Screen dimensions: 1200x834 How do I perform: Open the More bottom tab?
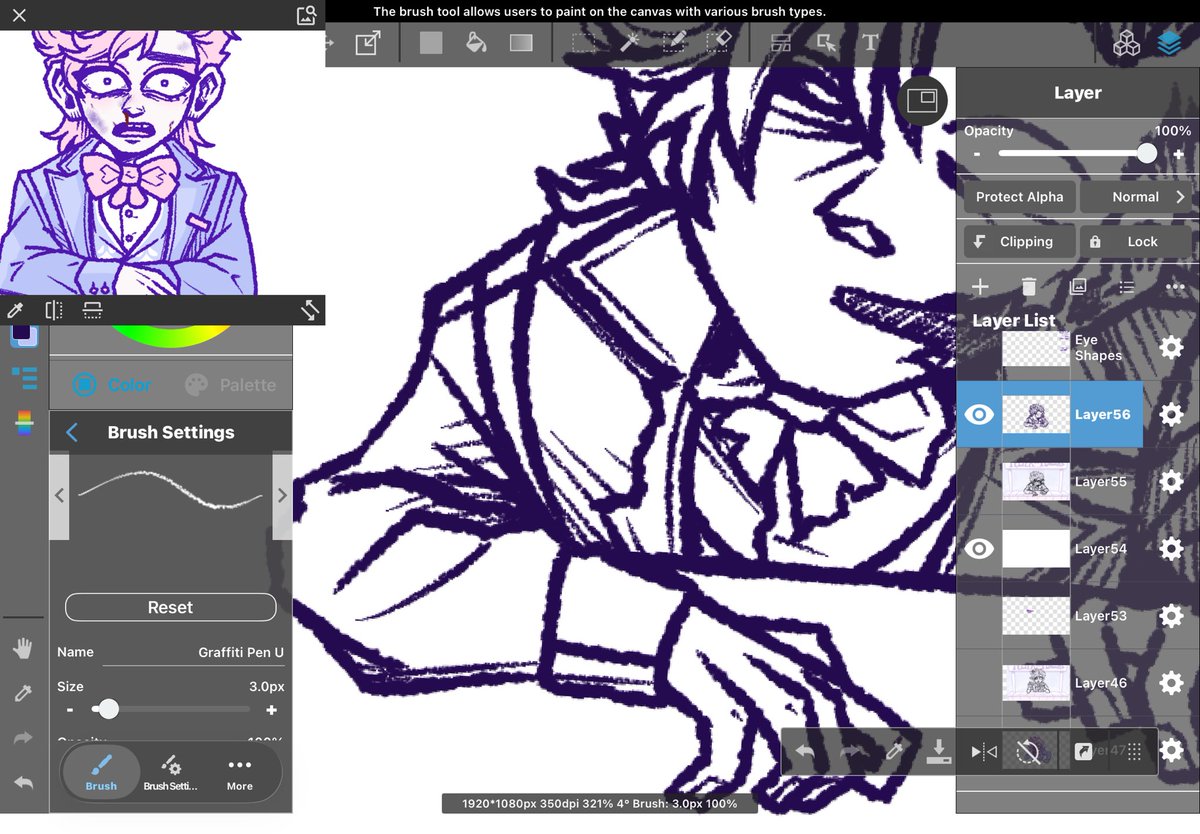point(239,772)
